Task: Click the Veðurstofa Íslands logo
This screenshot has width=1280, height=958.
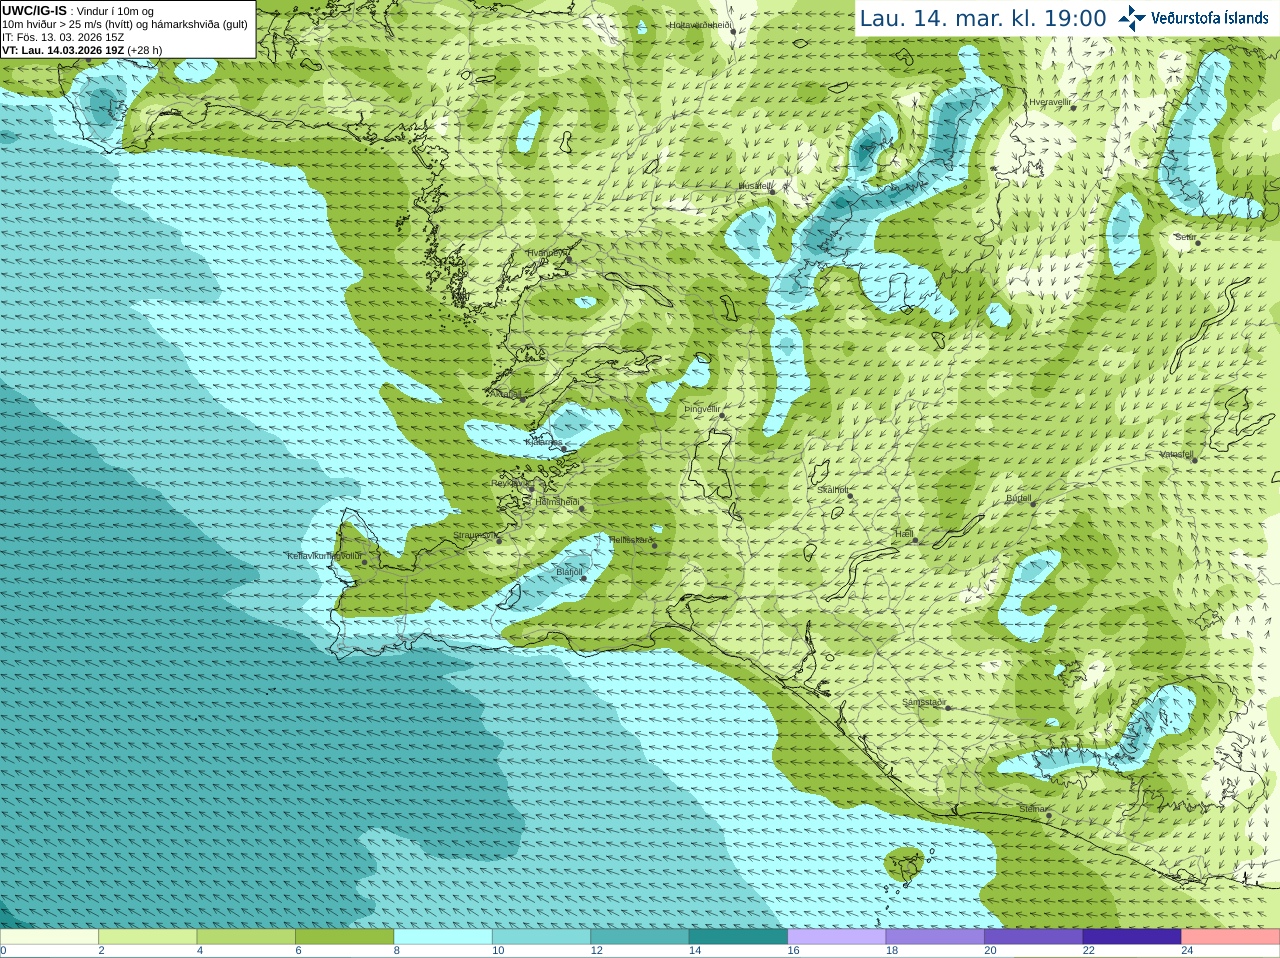Action: point(1193,18)
